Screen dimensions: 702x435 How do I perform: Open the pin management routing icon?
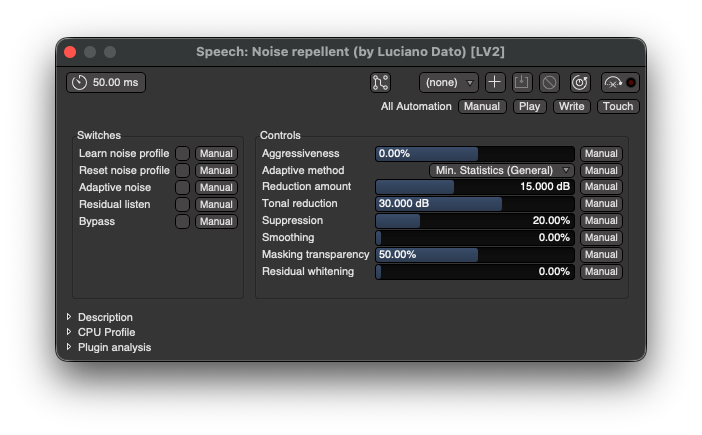coord(380,83)
